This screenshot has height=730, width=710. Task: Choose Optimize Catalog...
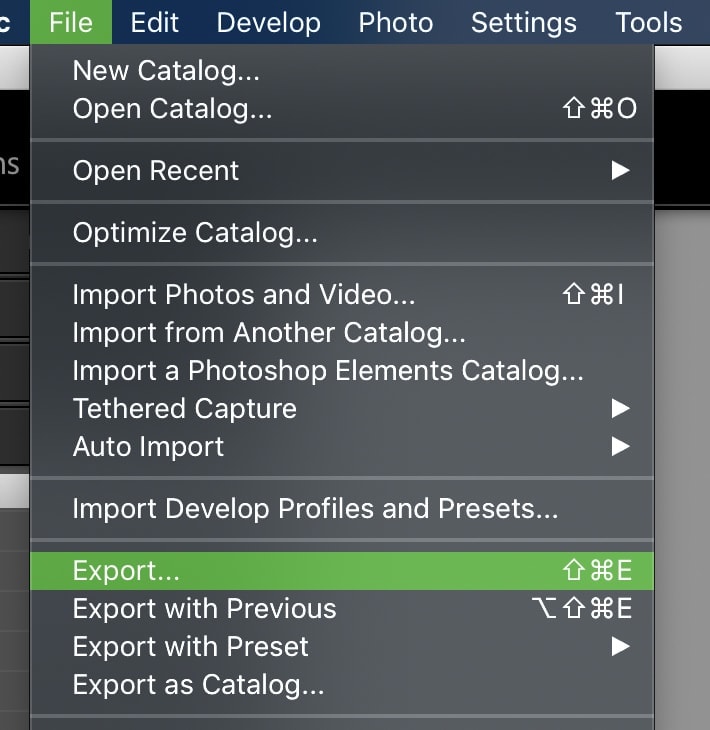click(342, 232)
